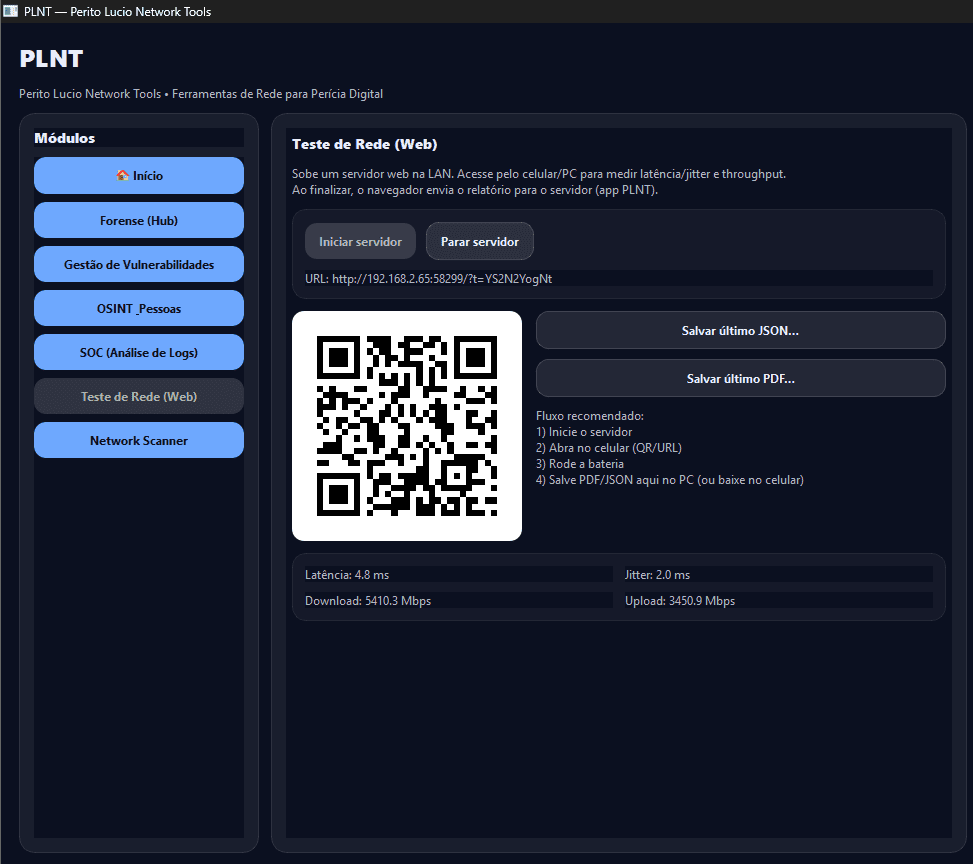Select the Teste de Rede (Web) tab

138,396
